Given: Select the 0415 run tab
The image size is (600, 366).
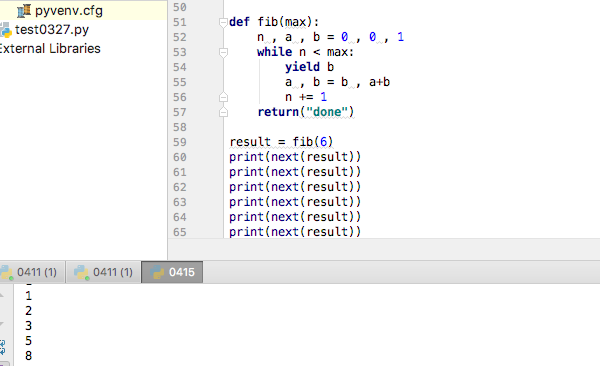Looking at the screenshot, I should coord(172,272).
